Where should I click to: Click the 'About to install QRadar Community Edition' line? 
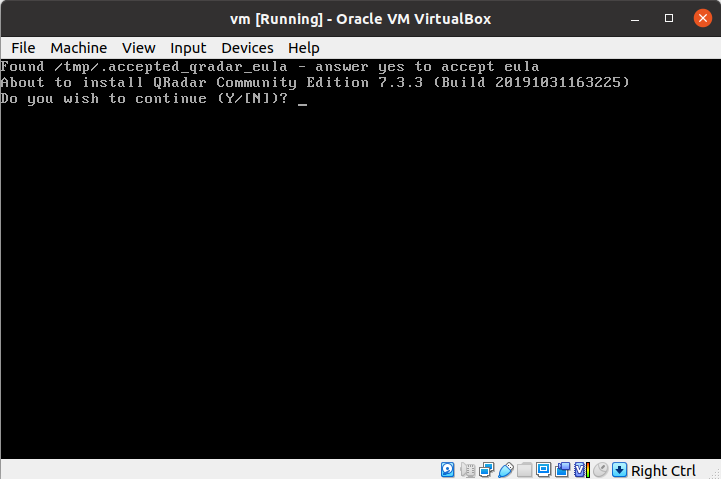pos(315,82)
